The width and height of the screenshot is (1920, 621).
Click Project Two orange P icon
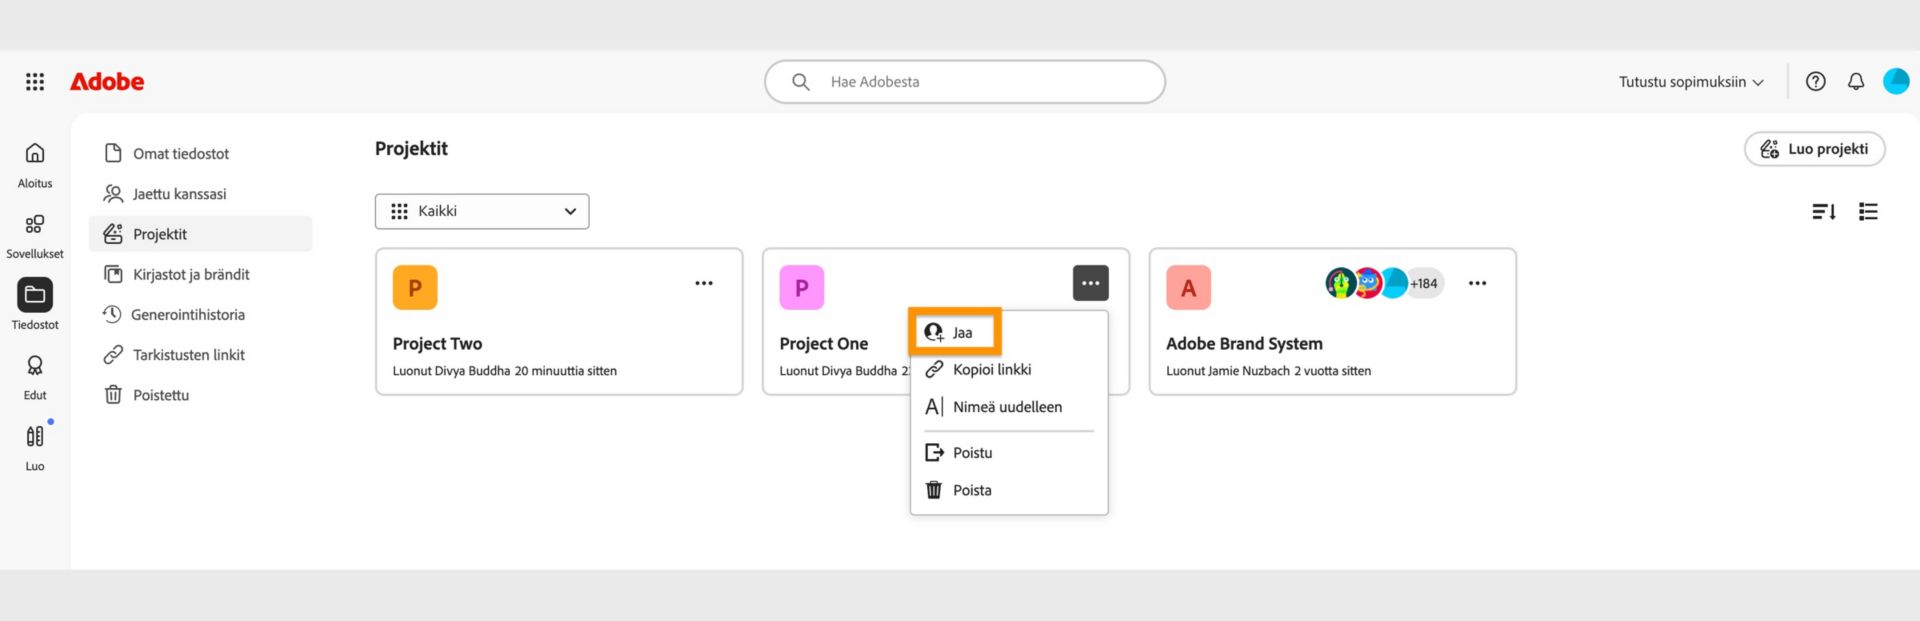click(x=415, y=288)
